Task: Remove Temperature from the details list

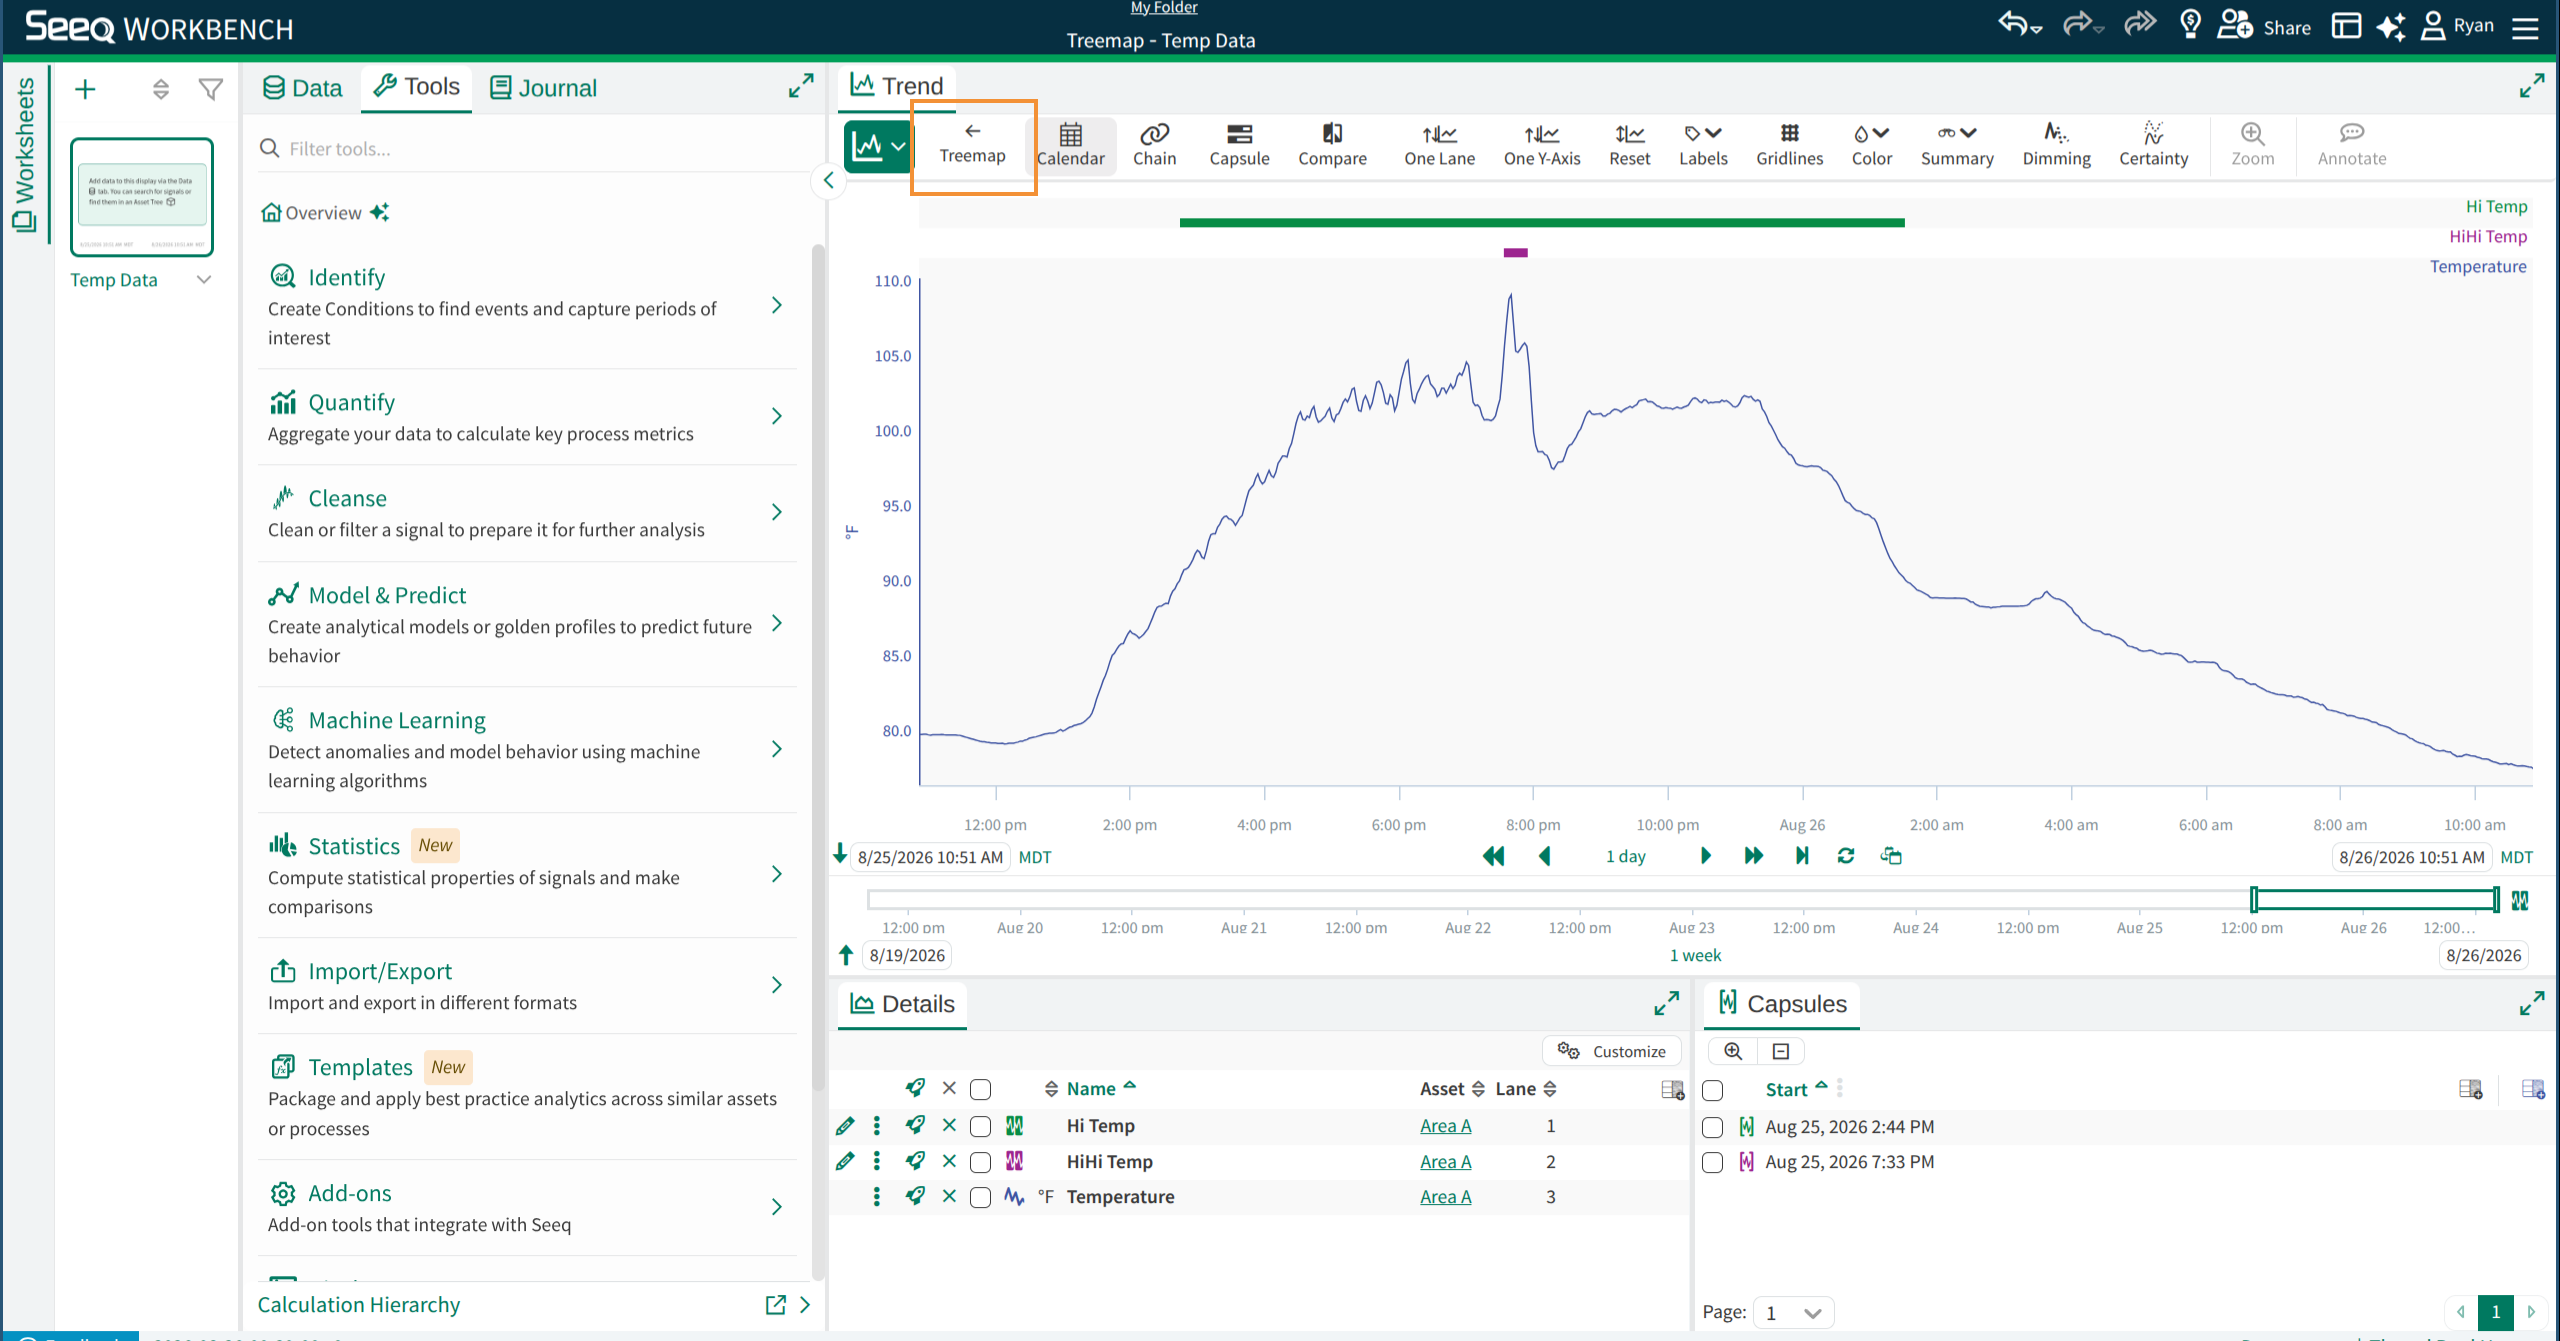Action: pos(949,1196)
